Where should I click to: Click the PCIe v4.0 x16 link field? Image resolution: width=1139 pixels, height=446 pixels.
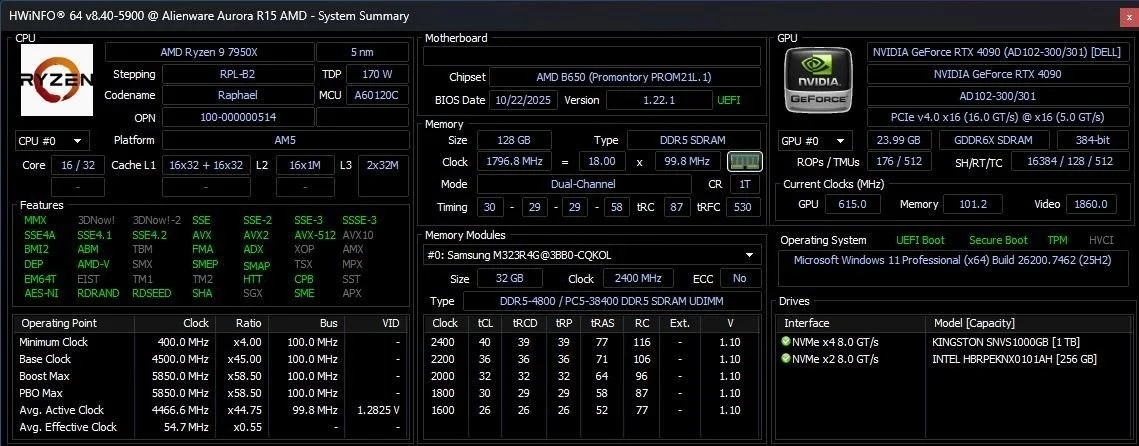pos(997,117)
